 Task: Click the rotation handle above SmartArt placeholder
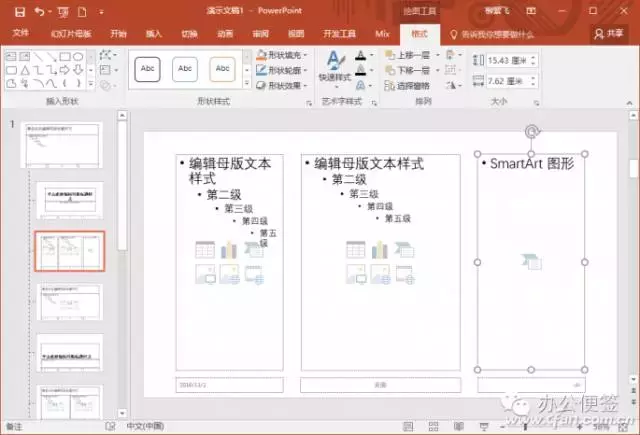(531, 132)
